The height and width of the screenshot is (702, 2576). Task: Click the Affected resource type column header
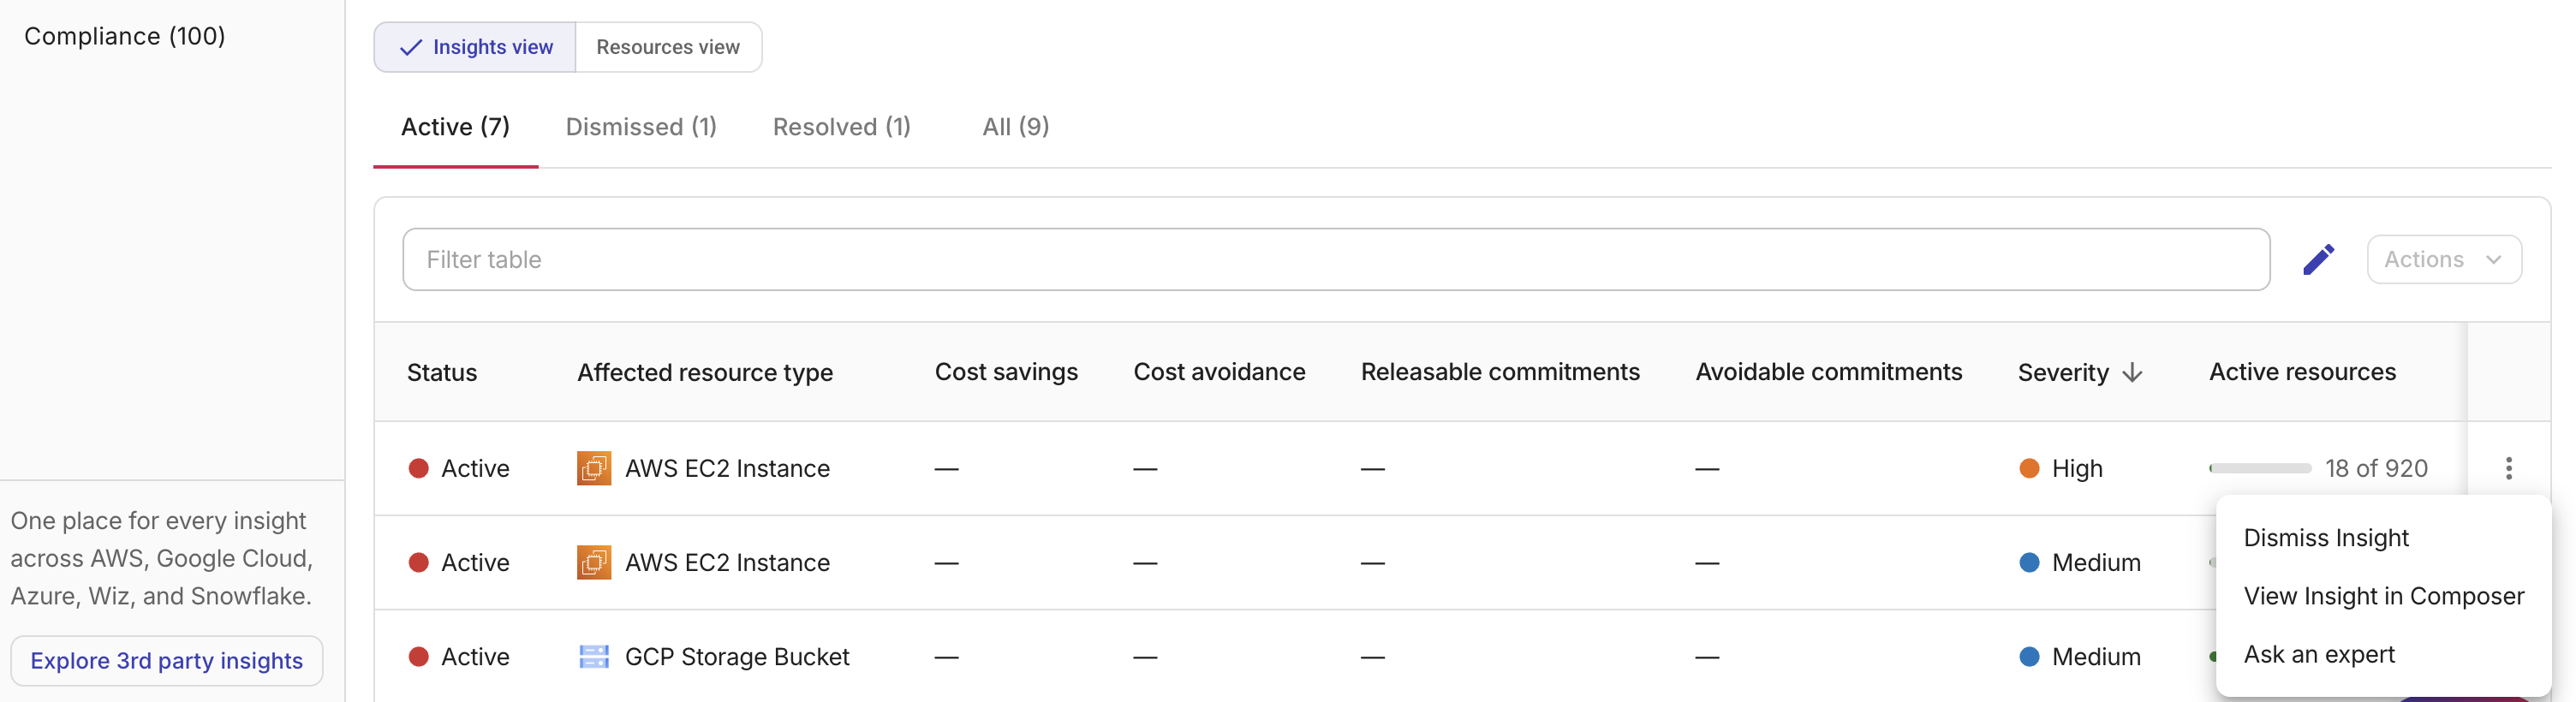(x=705, y=373)
